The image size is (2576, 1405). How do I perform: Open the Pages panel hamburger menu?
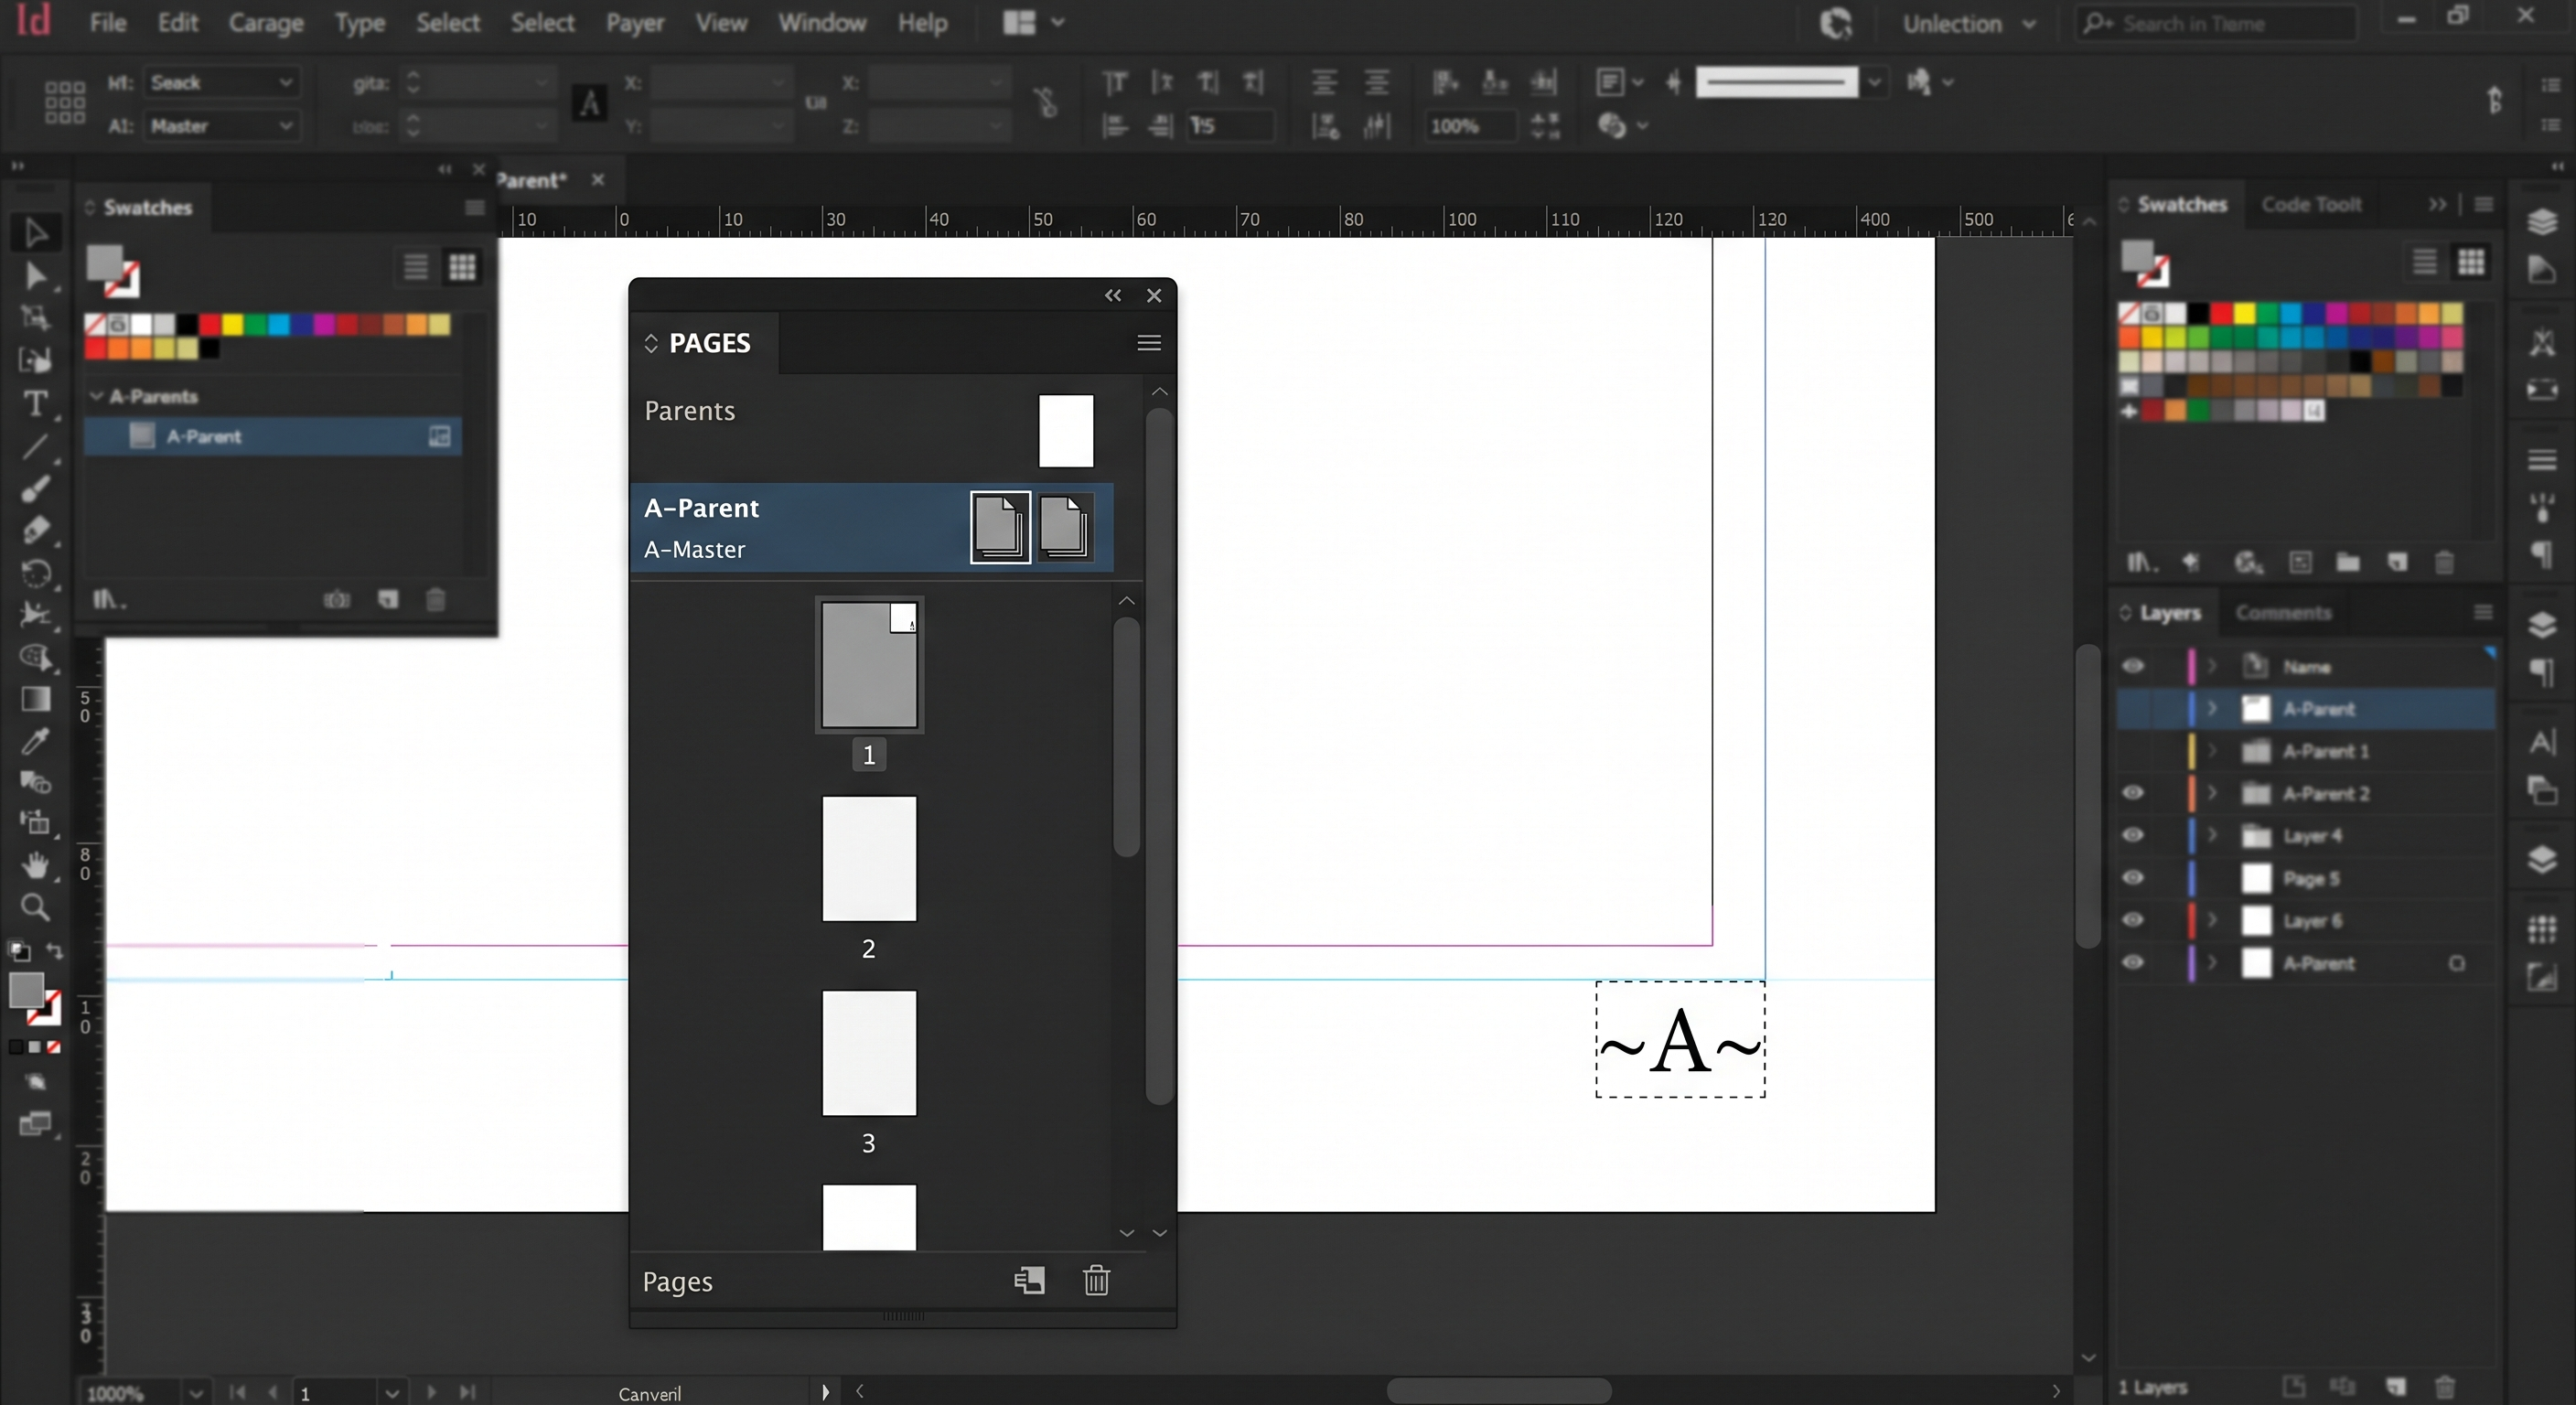[x=1149, y=343]
